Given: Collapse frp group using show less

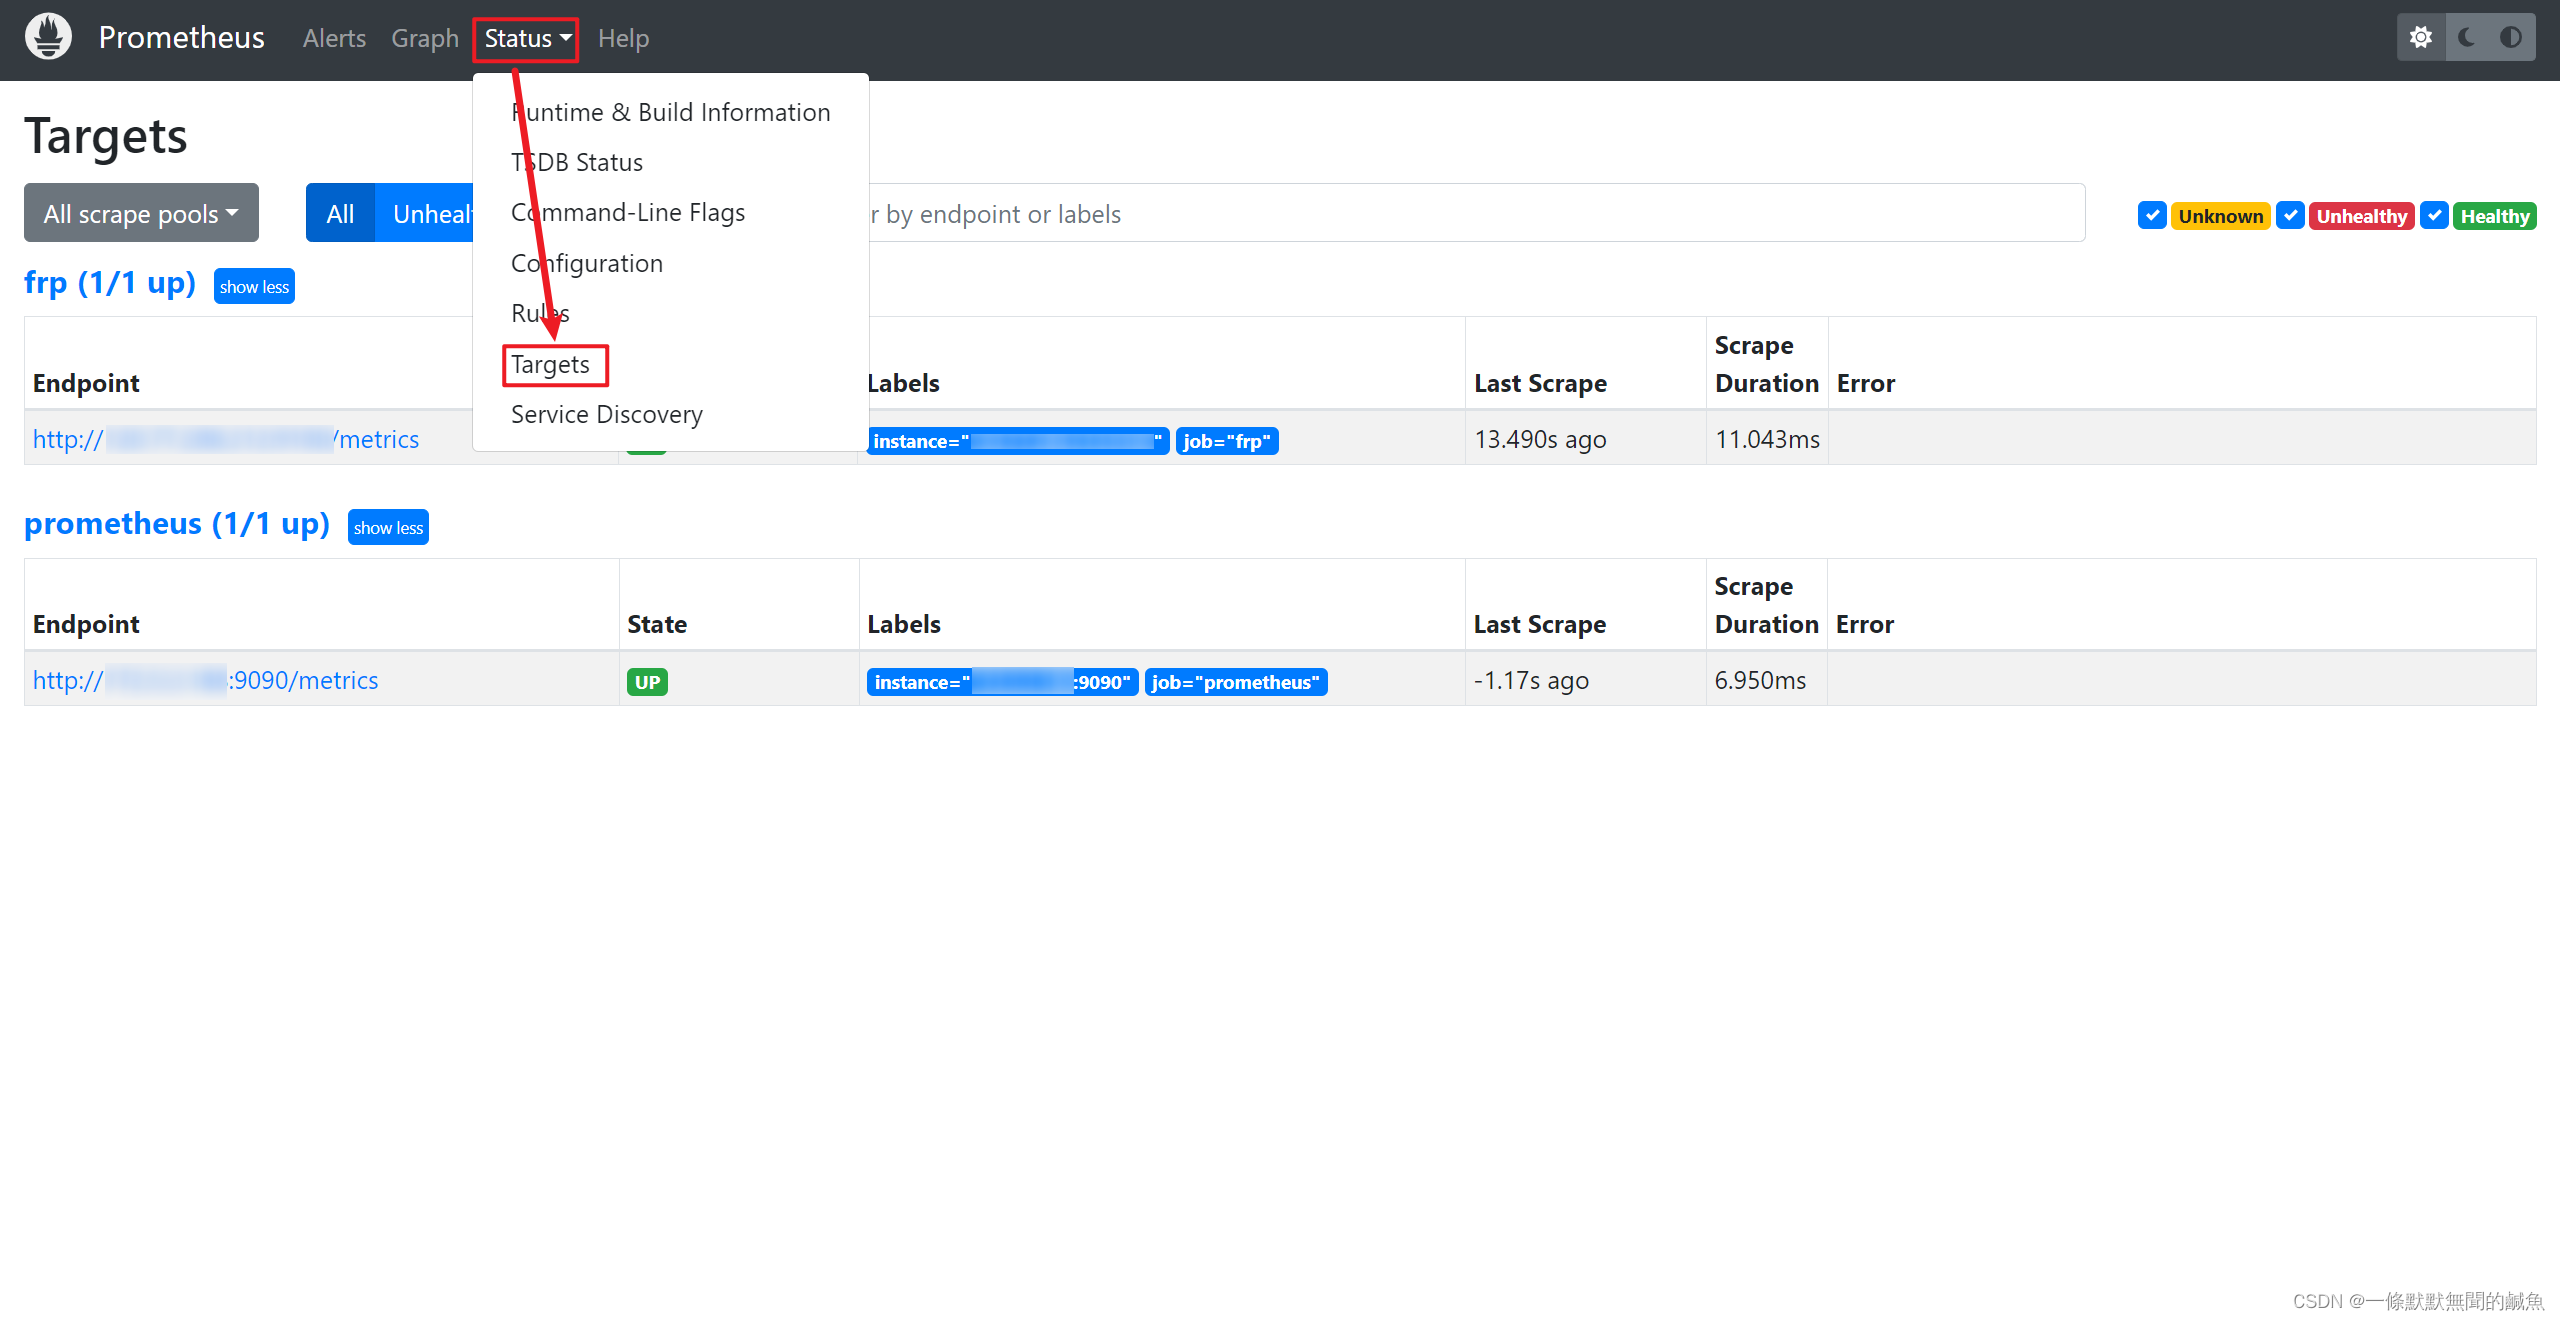Looking at the screenshot, I should 253,286.
